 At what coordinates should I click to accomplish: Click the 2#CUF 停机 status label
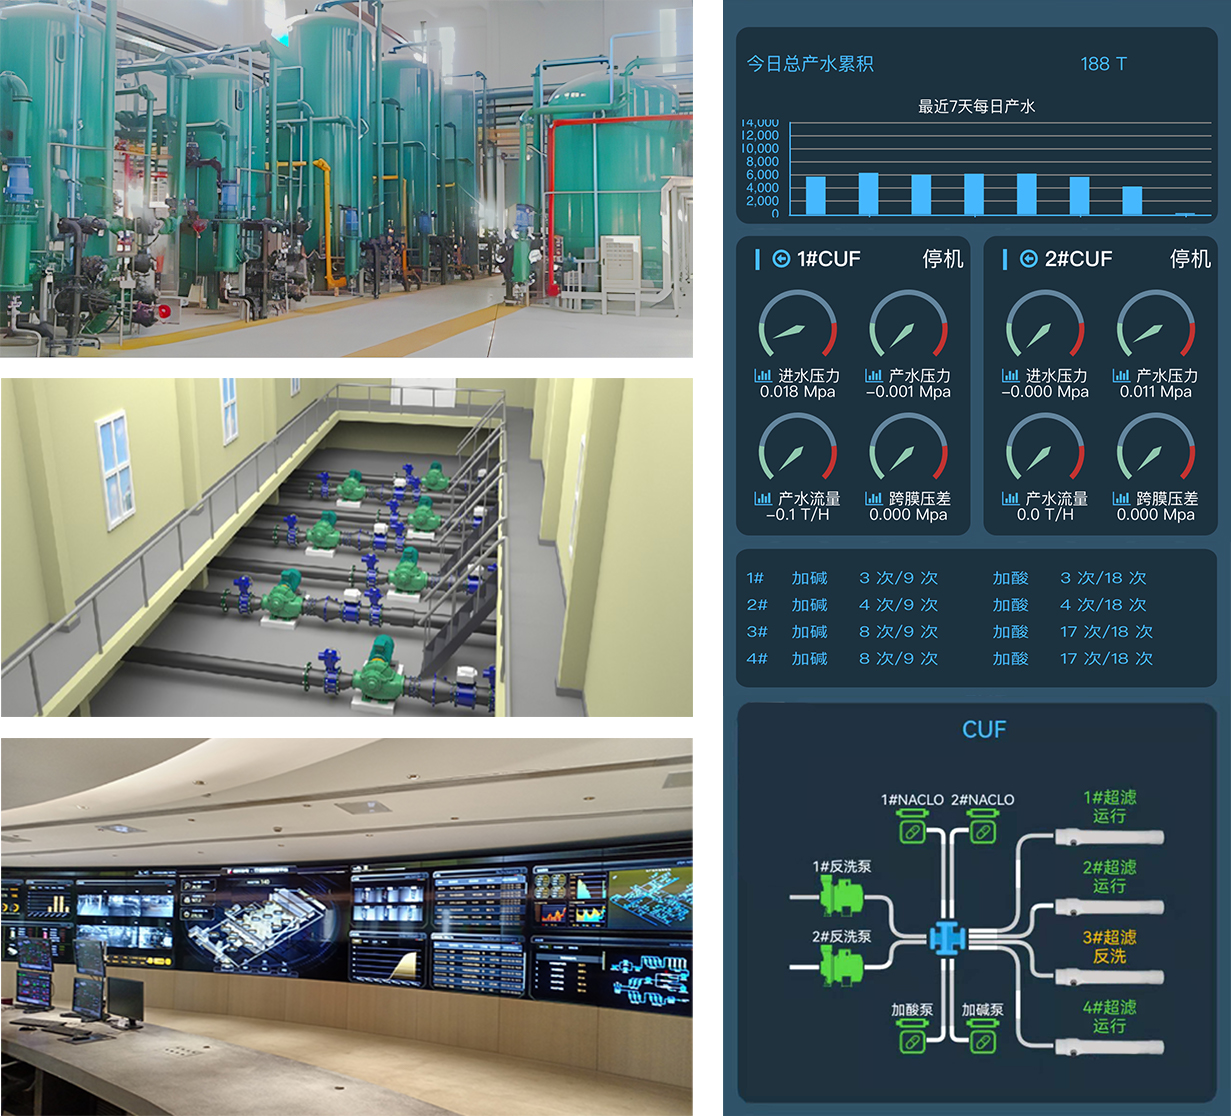(1190, 259)
